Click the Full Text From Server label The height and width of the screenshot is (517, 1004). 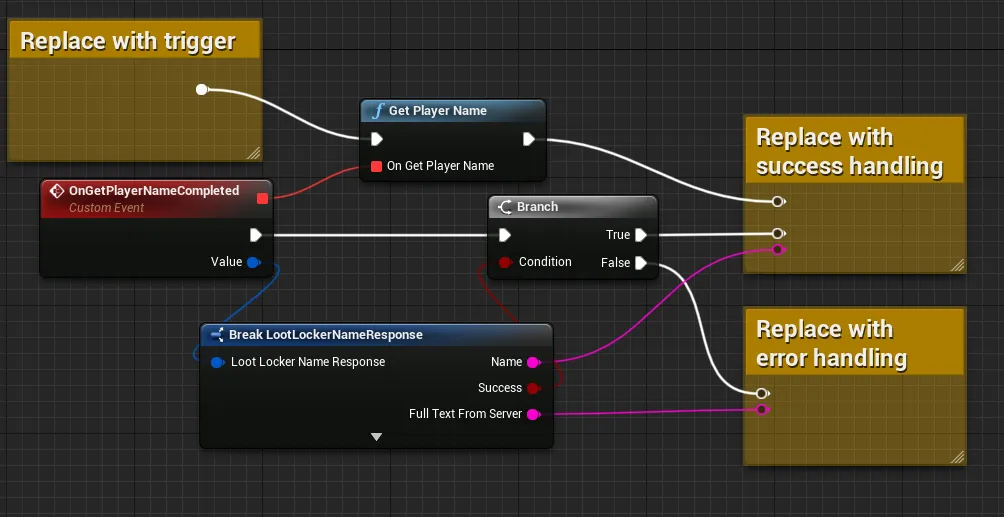point(466,414)
